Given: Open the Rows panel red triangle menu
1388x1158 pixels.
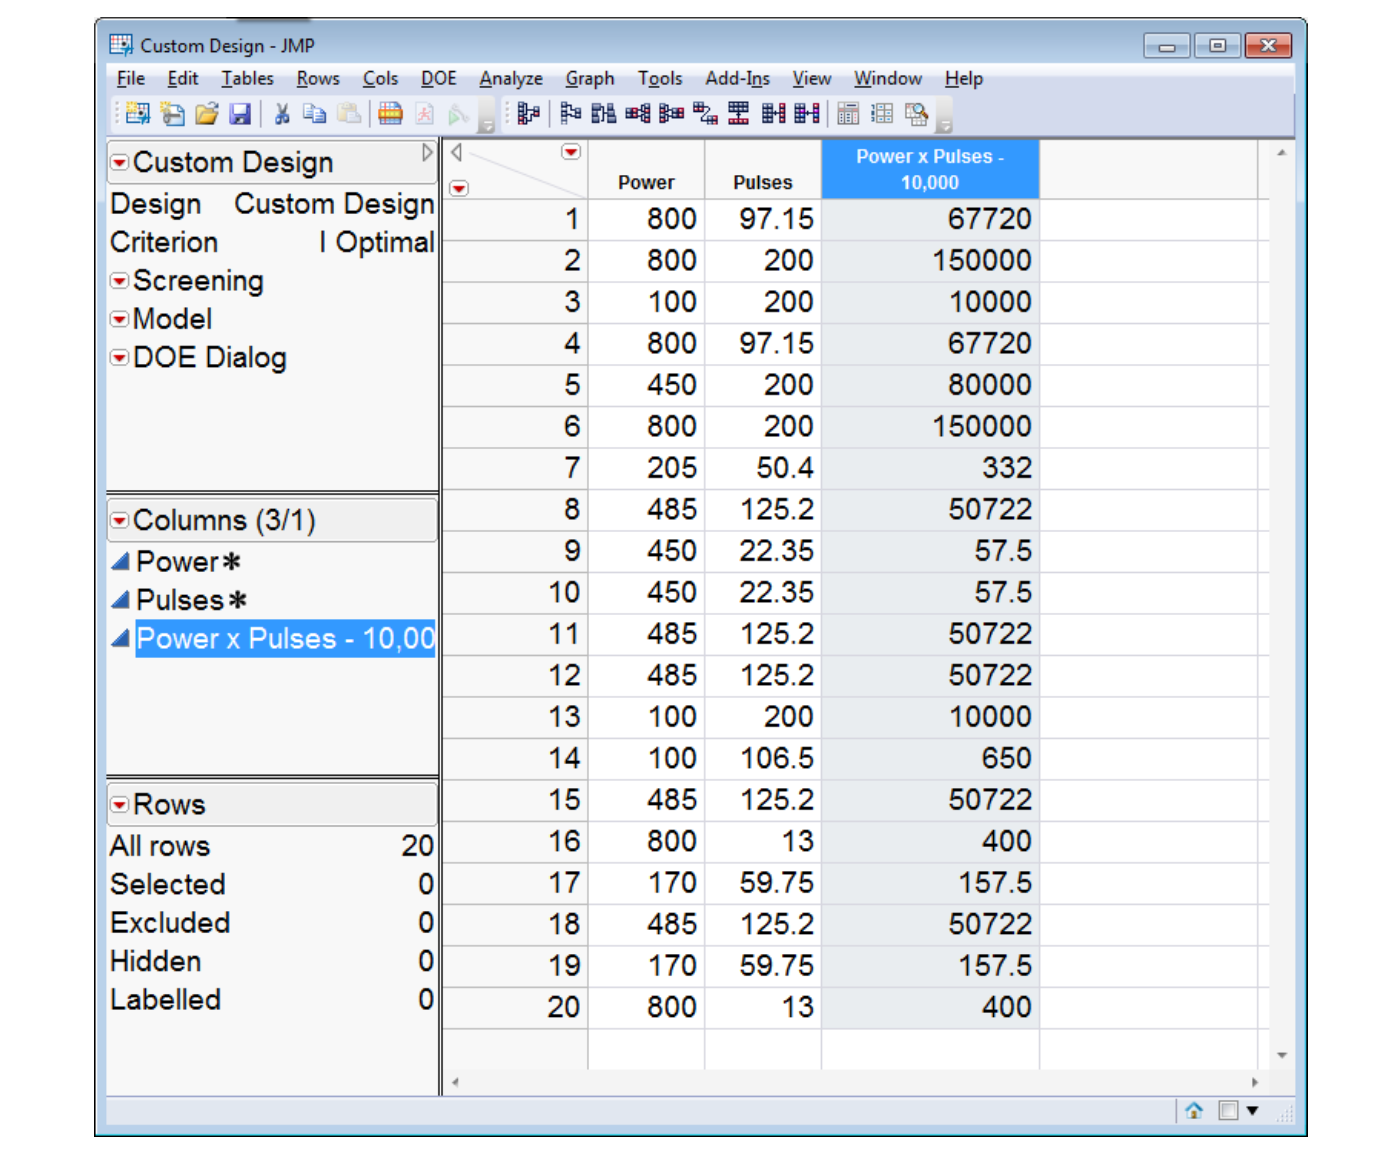Looking at the screenshot, I should pos(120,805).
